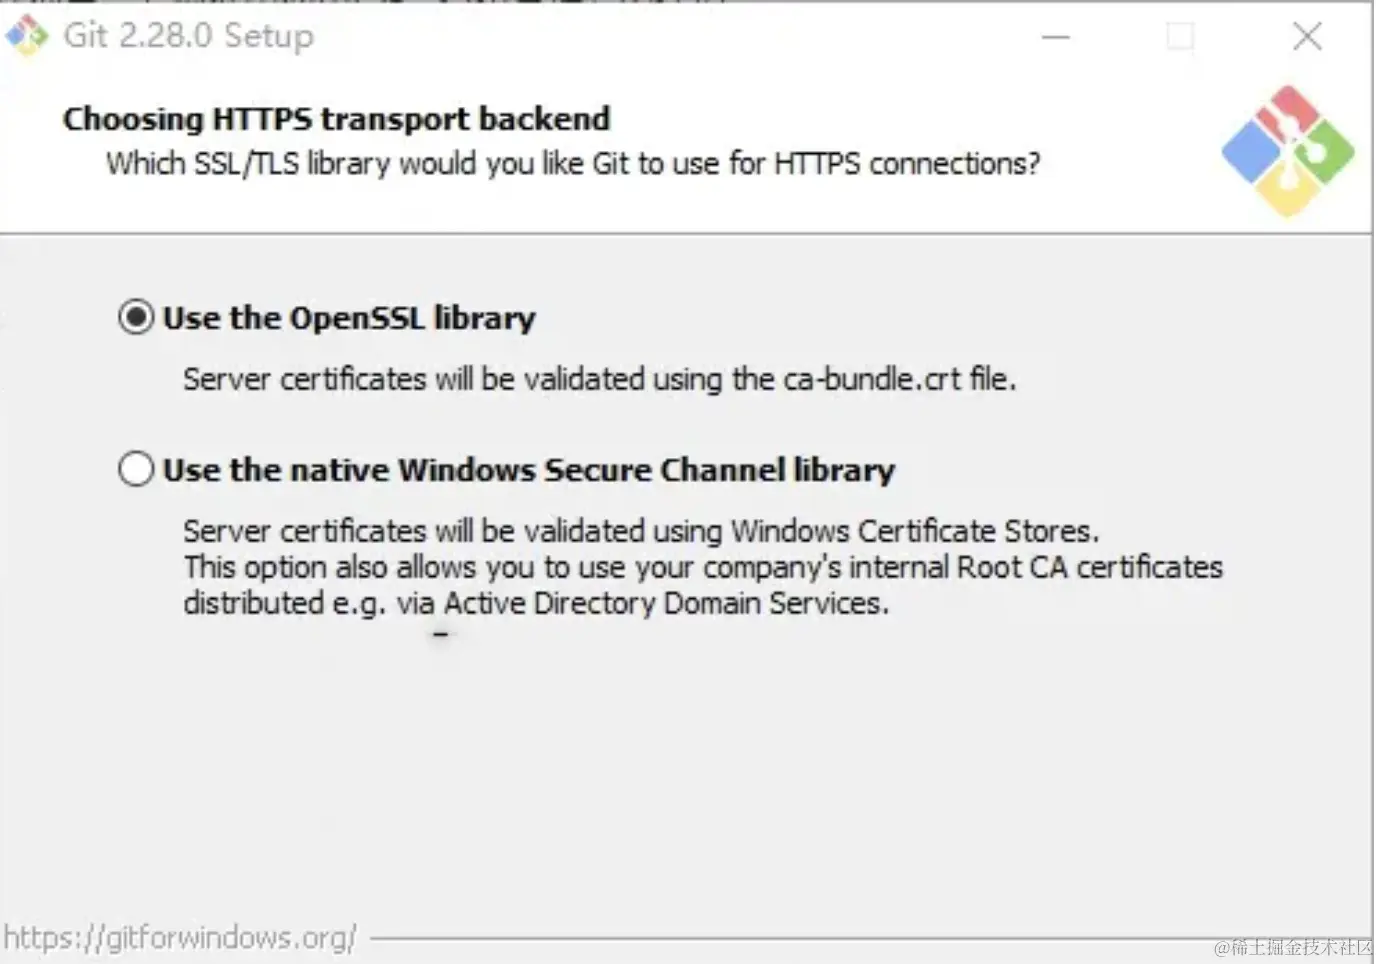The image size is (1380, 964).
Task: Click the Git icon in the title bar
Action: pyautogui.click(x=27, y=36)
